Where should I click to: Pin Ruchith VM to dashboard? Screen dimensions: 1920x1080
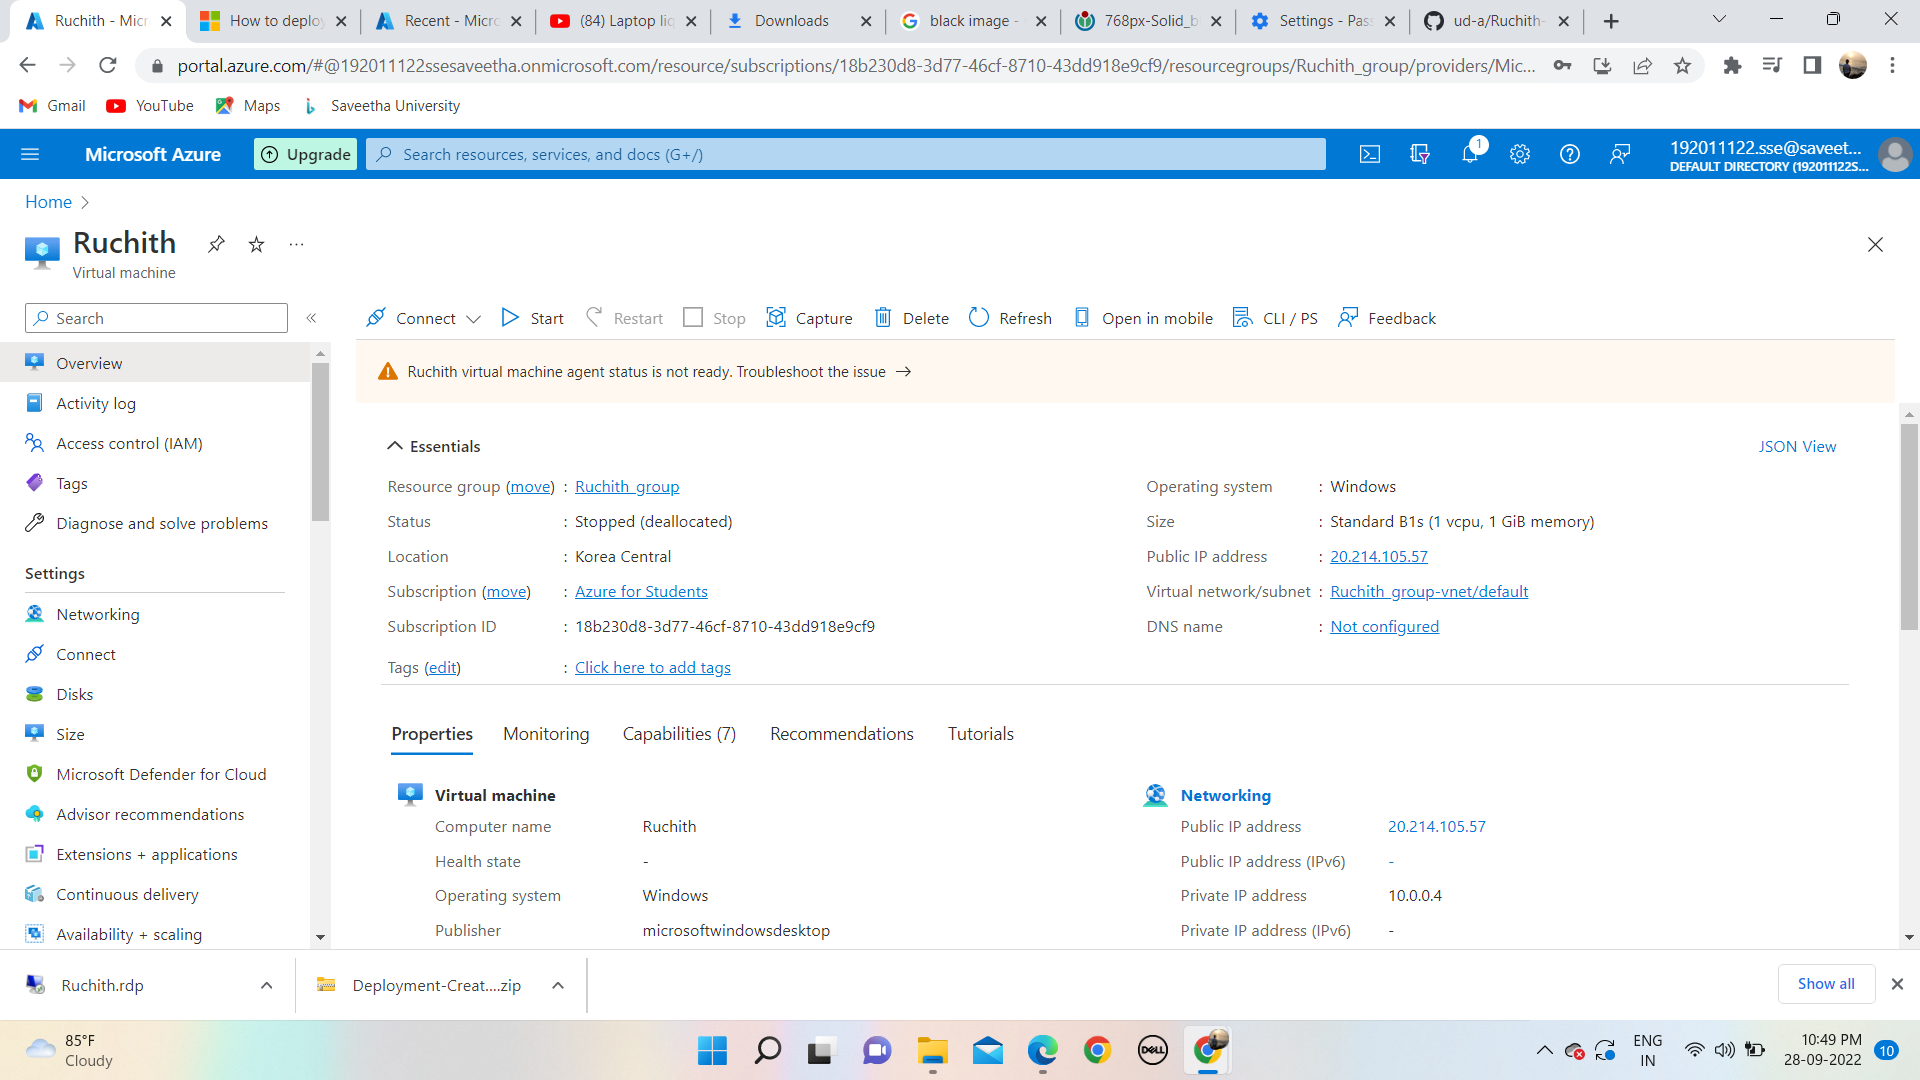pos(216,244)
